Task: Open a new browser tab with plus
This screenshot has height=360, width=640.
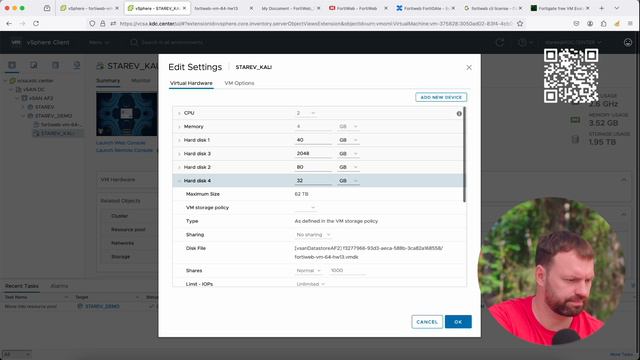Action: [x=601, y=8]
